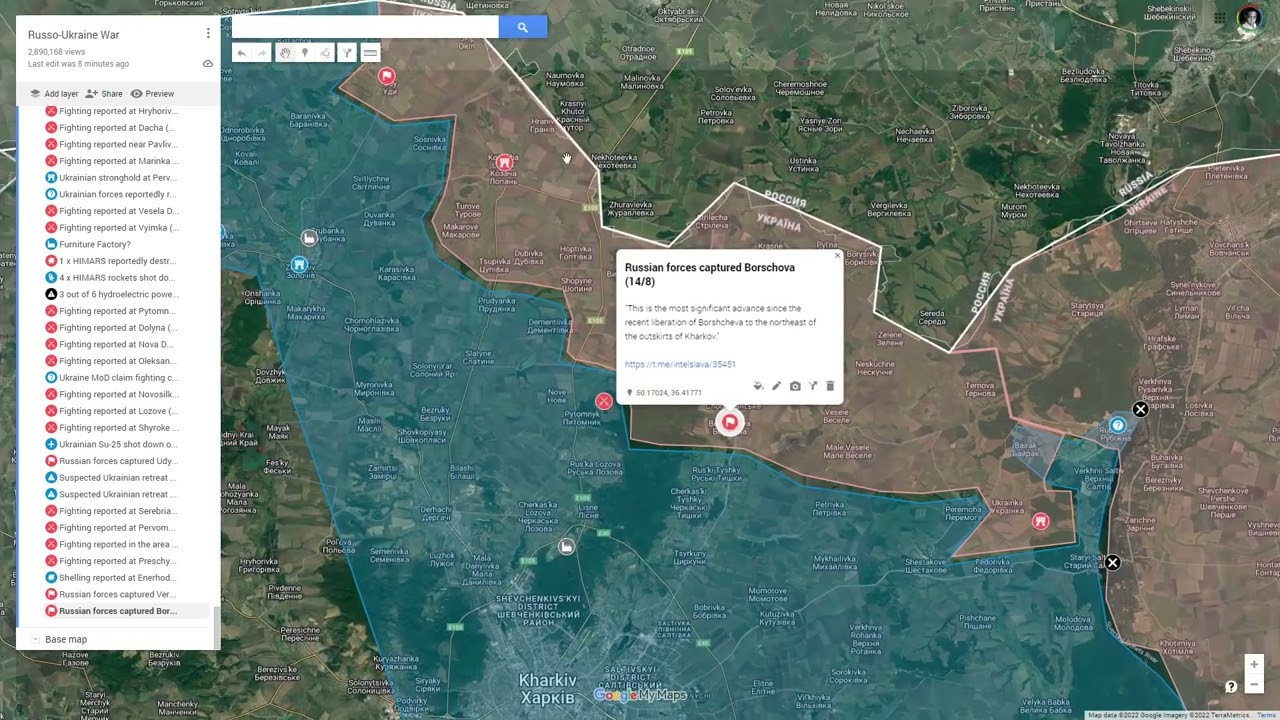Zoom out on the map
Image resolution: width=1280 pixels, height=720 pixels.
pos(1254,684)
